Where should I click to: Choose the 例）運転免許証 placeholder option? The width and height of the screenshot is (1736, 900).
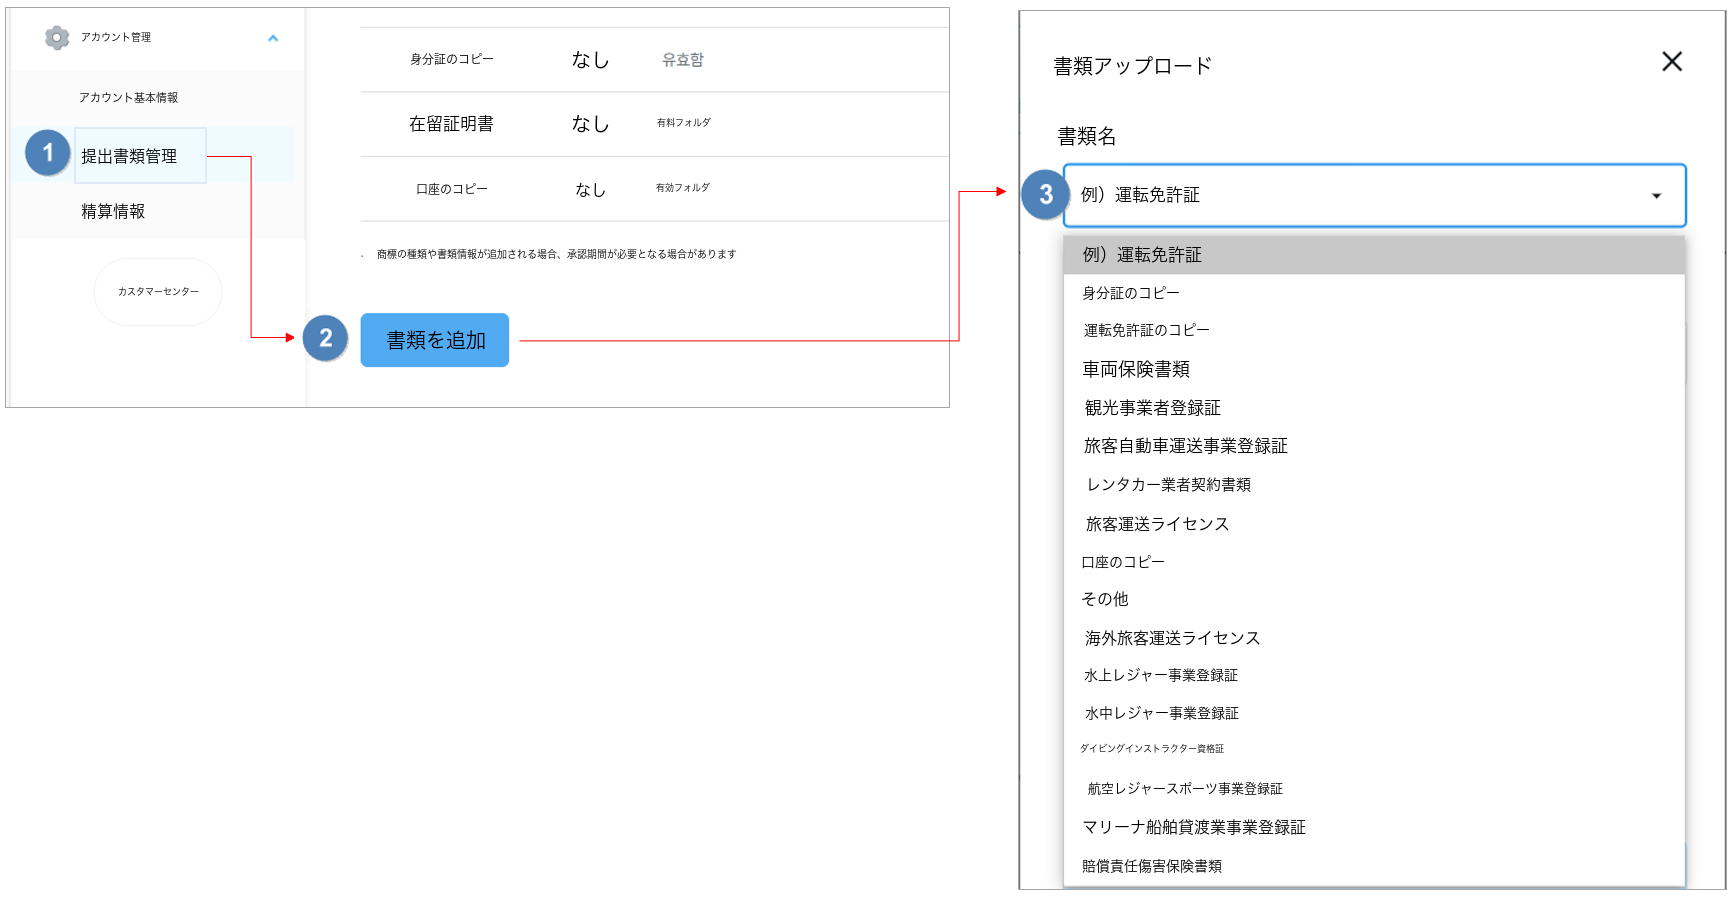1375,255
